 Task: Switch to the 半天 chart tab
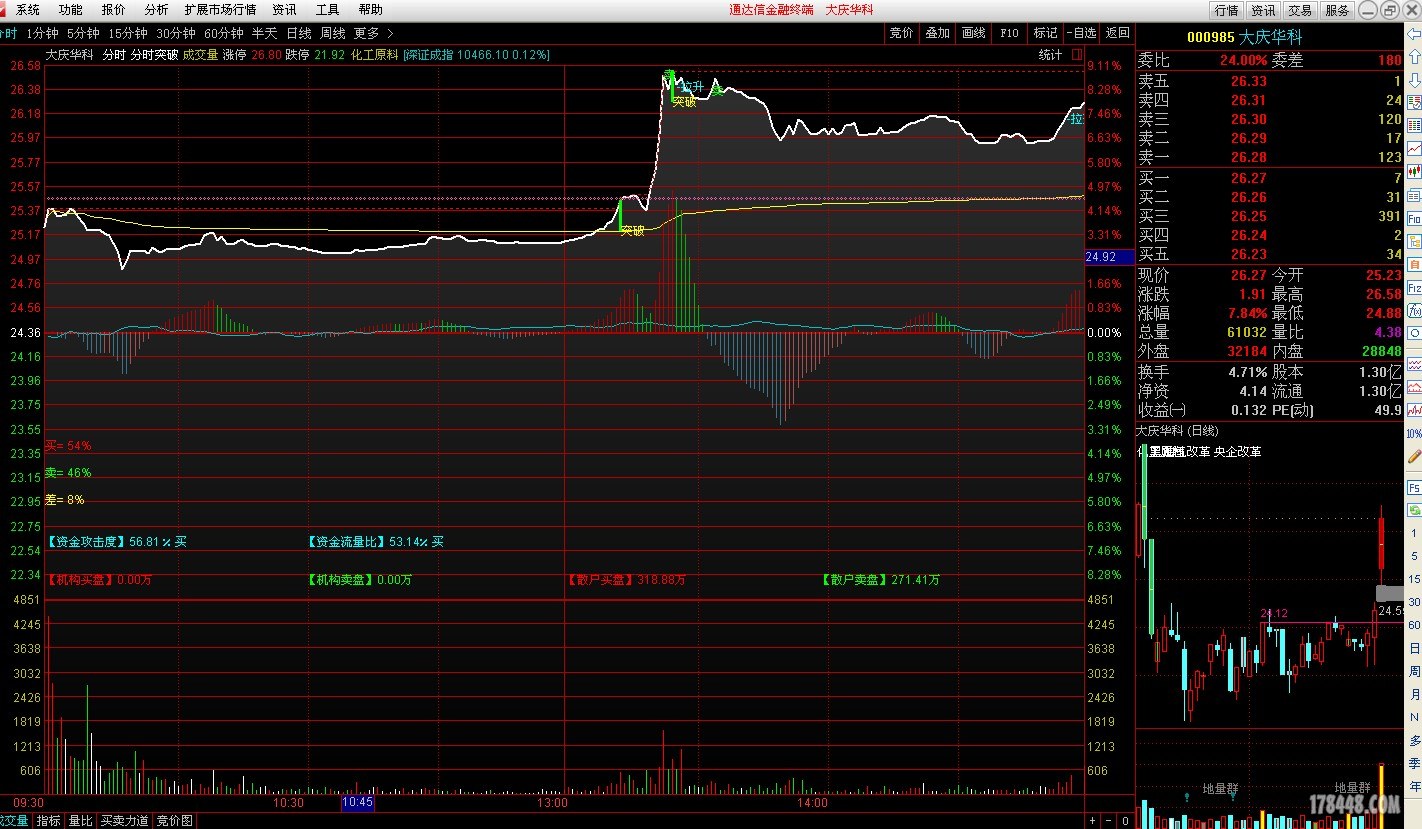265,33
